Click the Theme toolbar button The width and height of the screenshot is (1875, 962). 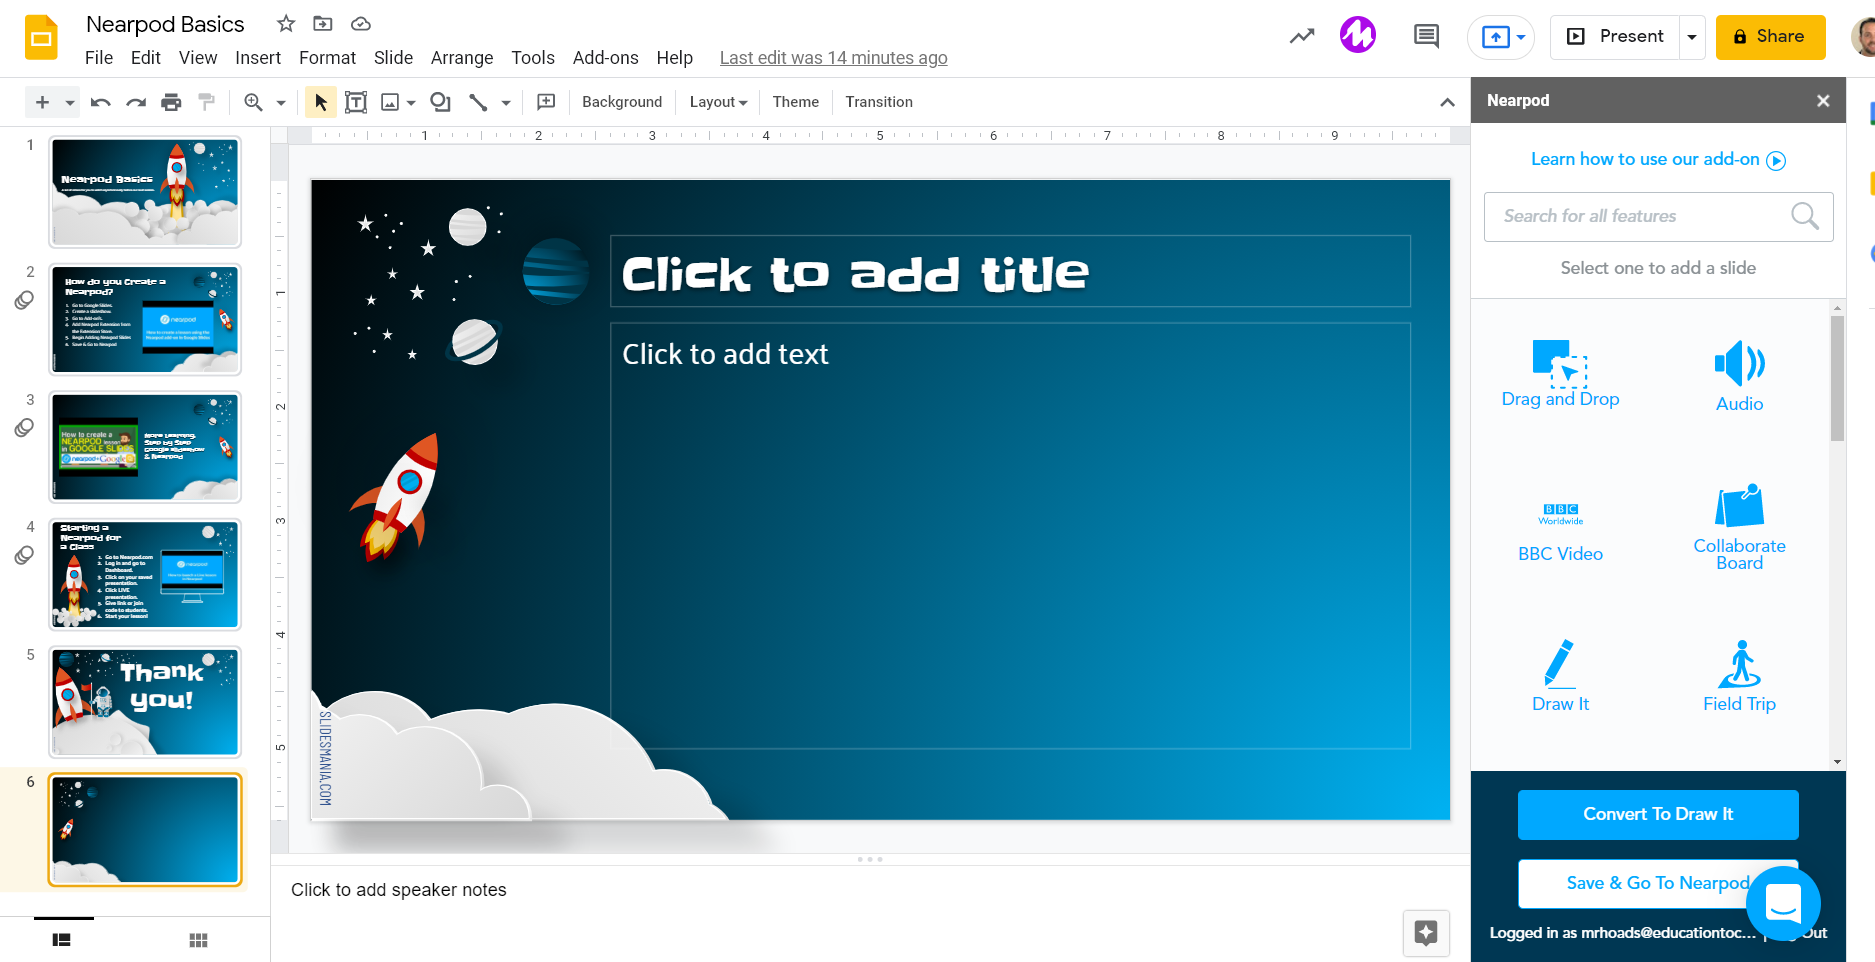[x=796, y=102]
